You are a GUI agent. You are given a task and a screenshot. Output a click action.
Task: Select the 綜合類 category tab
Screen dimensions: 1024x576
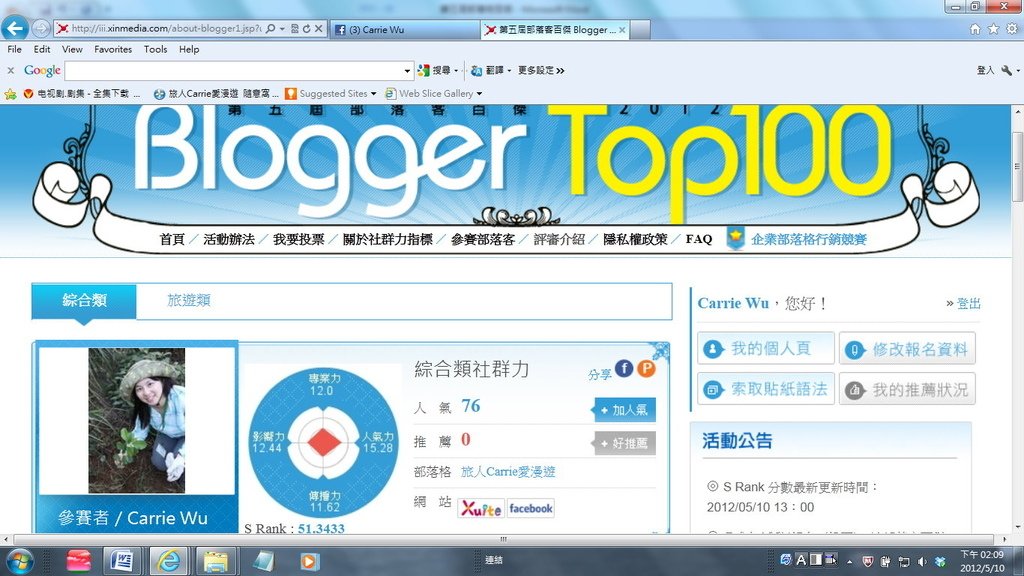point(84,301)
